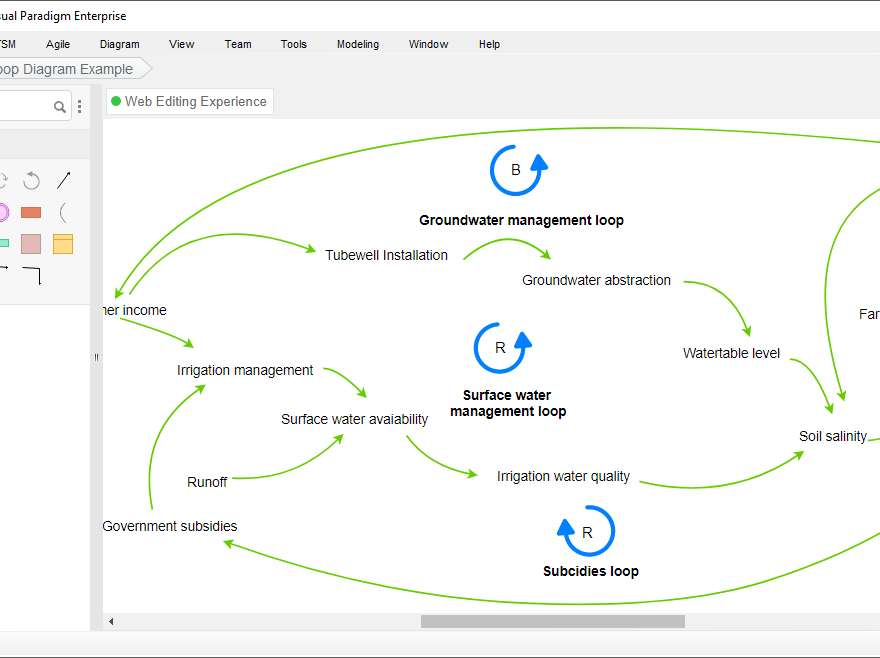The height and width of the screenshot is (658, 880).
Task: Click the Groundwater management loop label
Action: tap(521, 220)
